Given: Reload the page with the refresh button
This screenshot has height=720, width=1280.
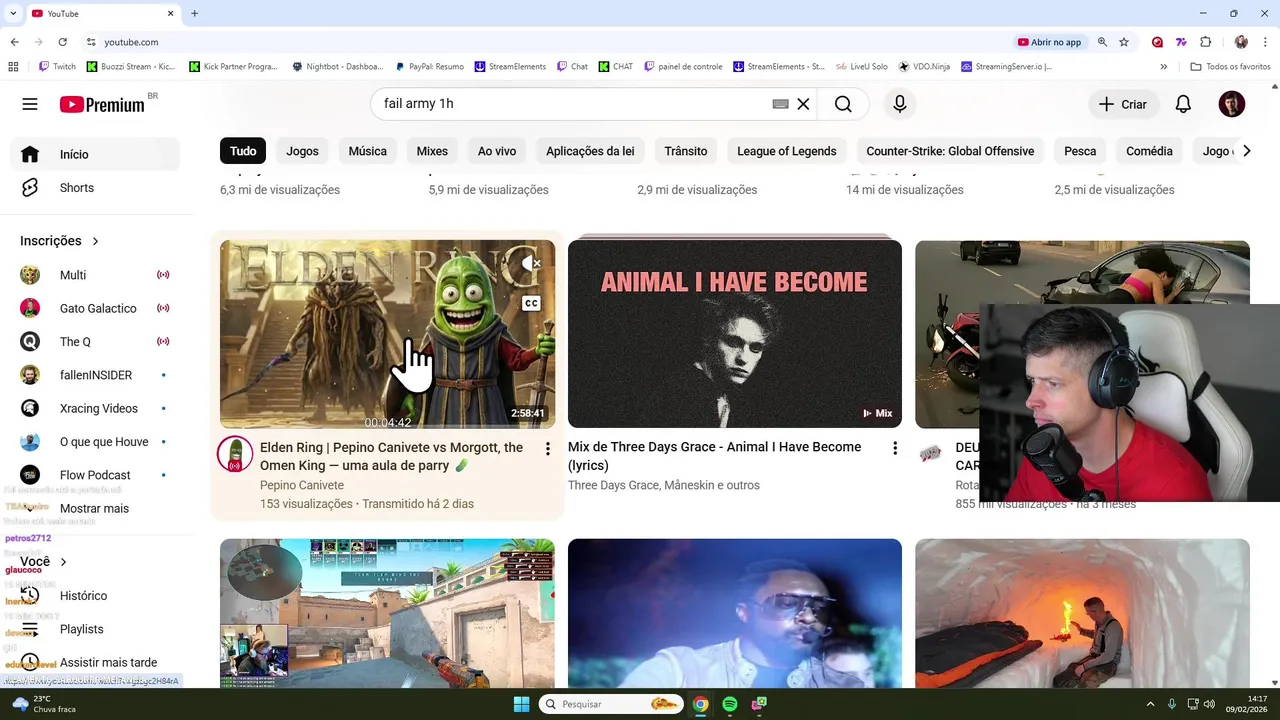Looking at the screenshot, I should (63, 42).
